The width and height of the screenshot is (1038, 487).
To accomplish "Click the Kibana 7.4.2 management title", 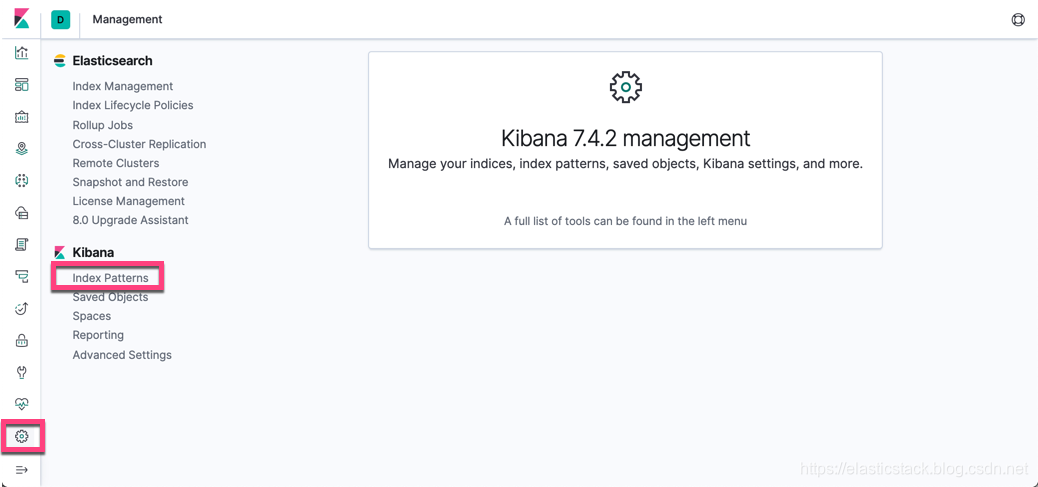I will 626,138.
